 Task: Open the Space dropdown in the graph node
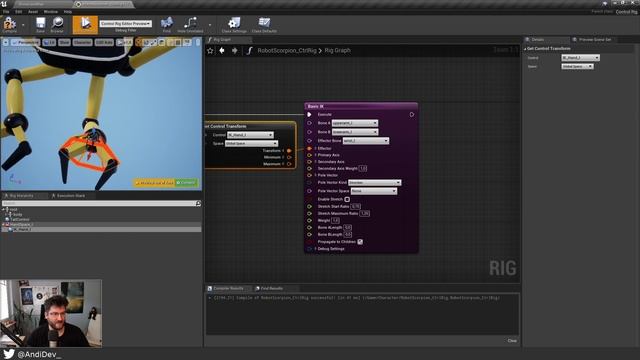pos(251,144)
